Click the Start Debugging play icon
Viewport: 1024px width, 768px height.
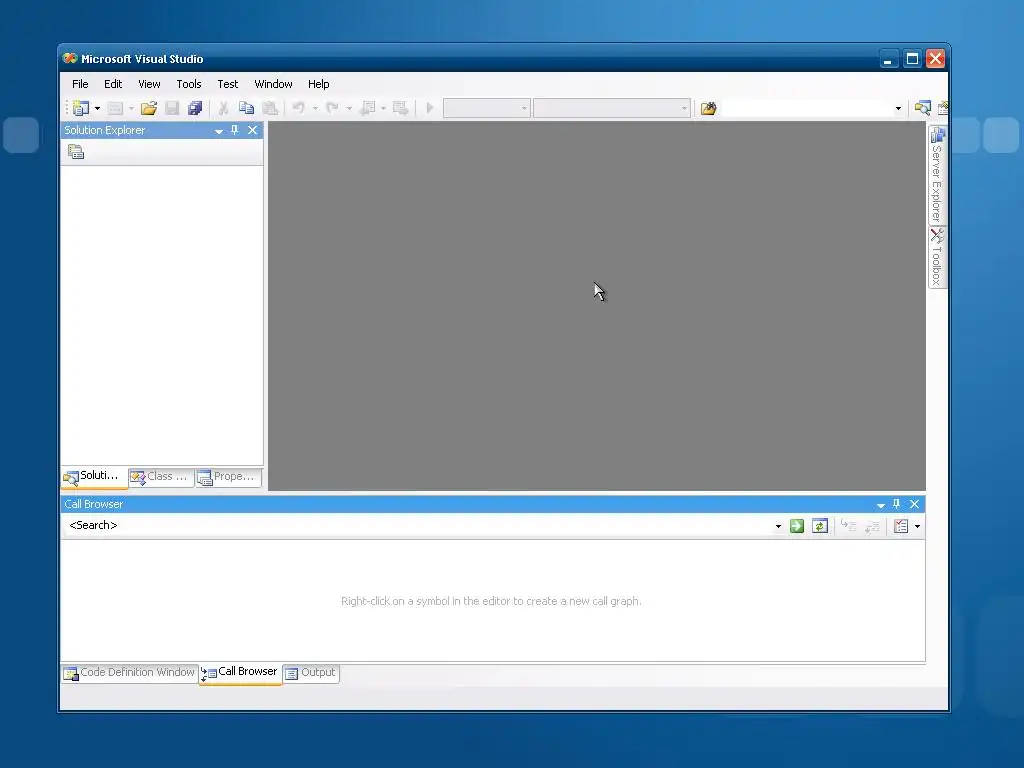coord(430,108)
